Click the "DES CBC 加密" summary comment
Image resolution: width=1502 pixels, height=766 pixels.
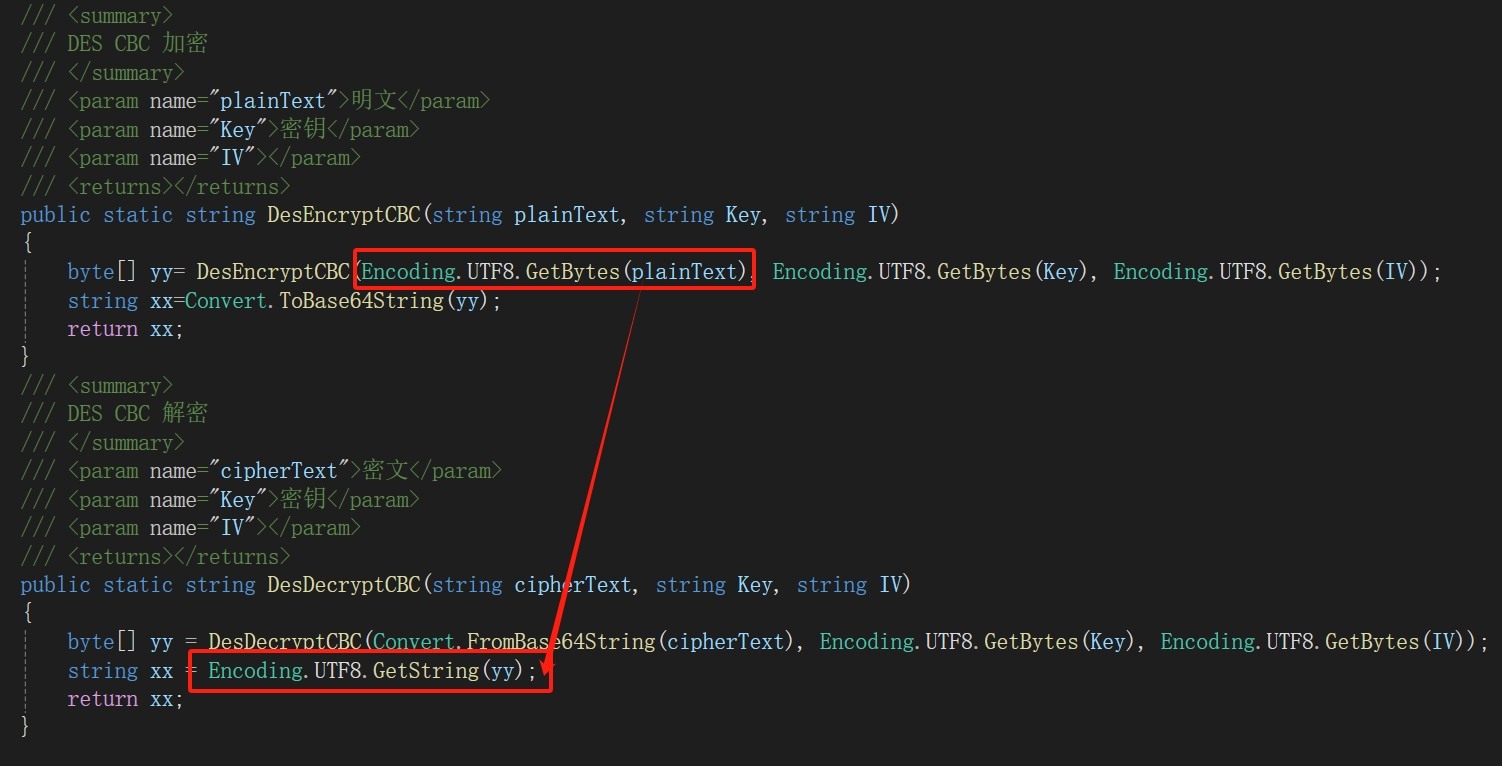(x=137, y=44)
